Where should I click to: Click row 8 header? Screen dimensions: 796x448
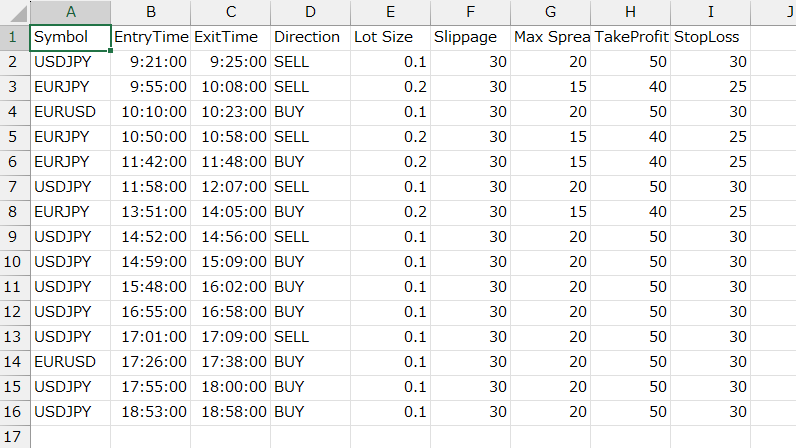coord(15,211)
